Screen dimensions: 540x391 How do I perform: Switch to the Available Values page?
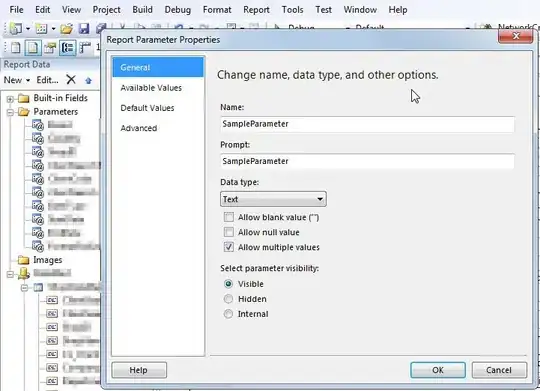151,88
